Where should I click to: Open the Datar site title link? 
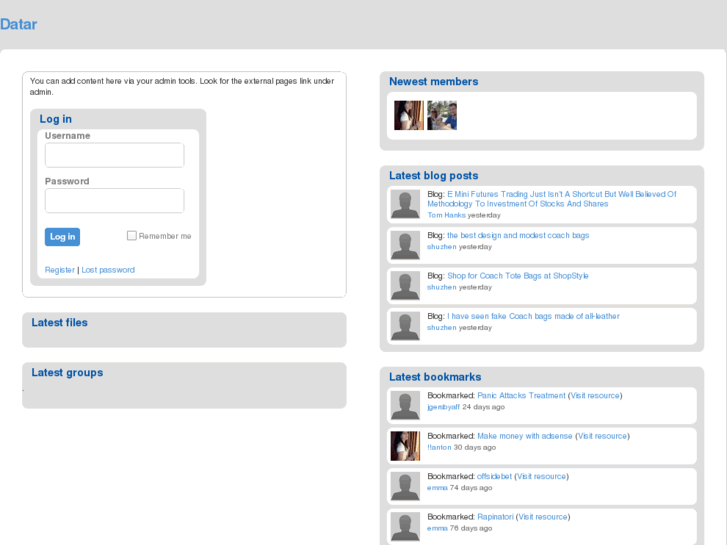click(19, 24)
